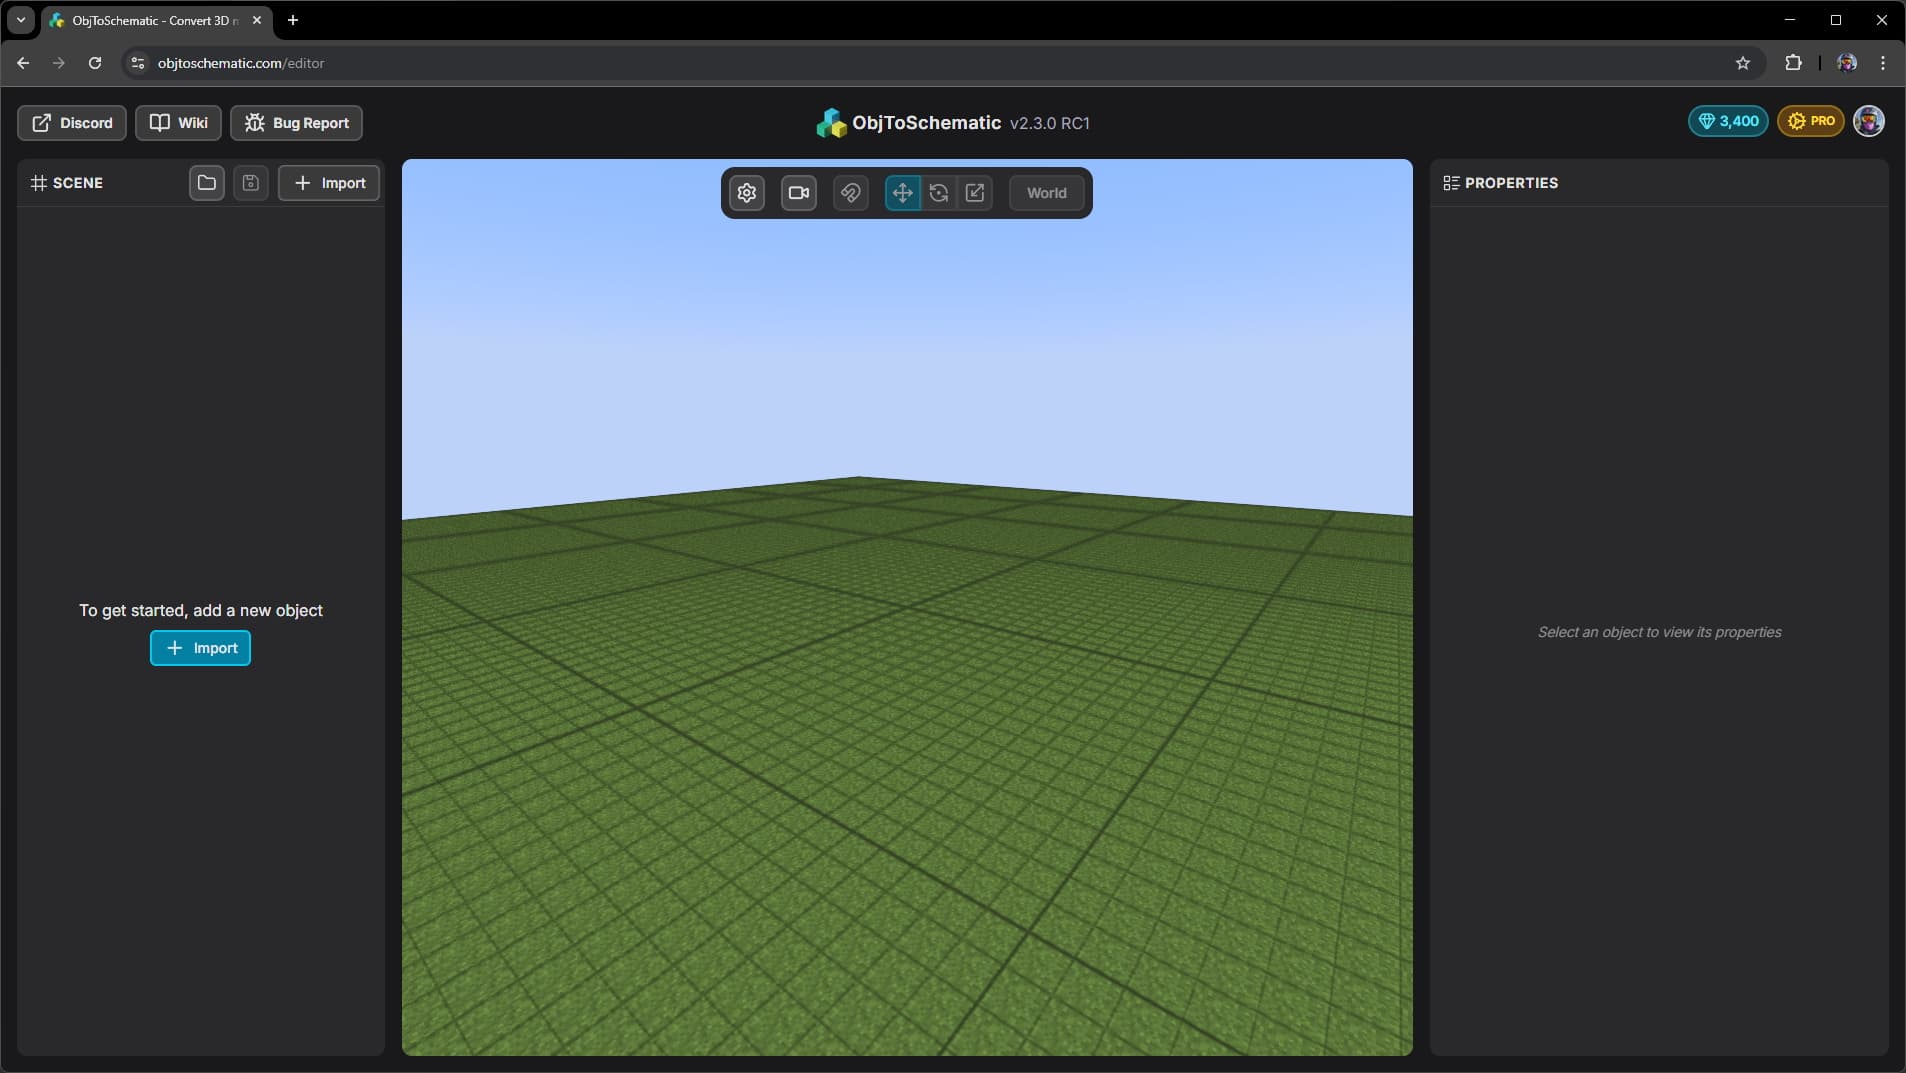This screenshot has width=1906, height=1073.
Task: Open project folder icon in Scene panel
Action: point(206,183)
